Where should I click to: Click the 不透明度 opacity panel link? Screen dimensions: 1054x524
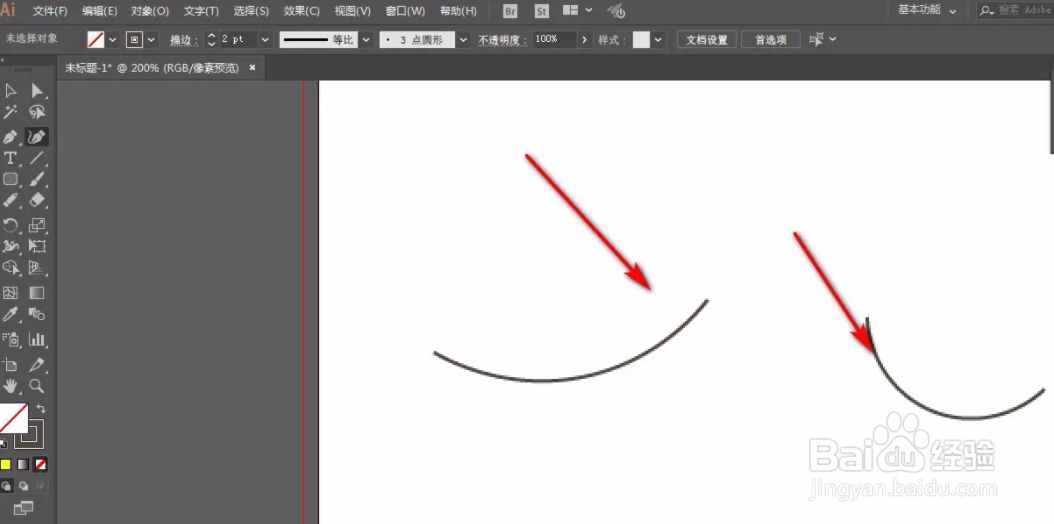(503, 40)
